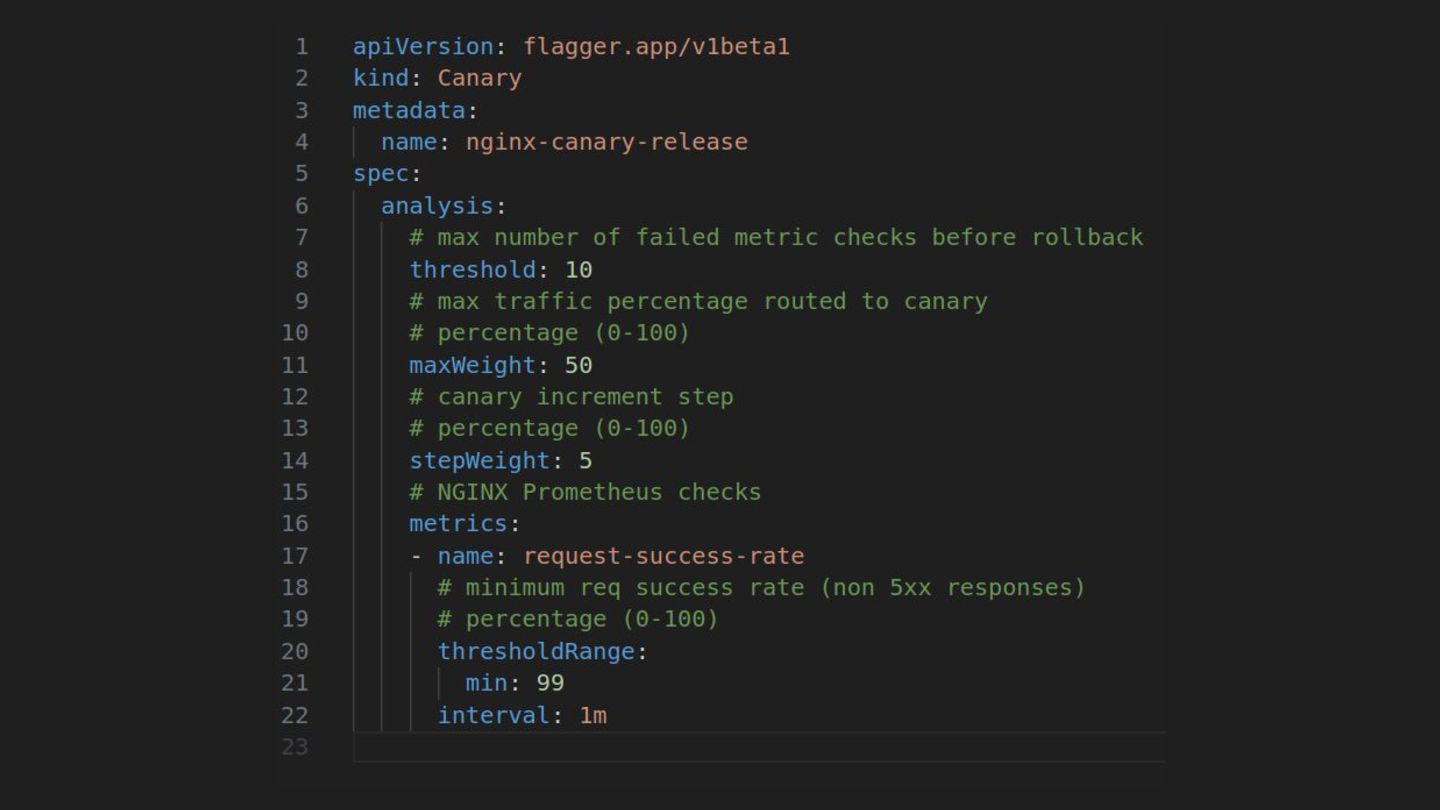This screenshot has width=1440, height=810.
Task: Place cursor on flagger.app/v1beta1 value
Action: pyautogui.click(x=656, y=47)
